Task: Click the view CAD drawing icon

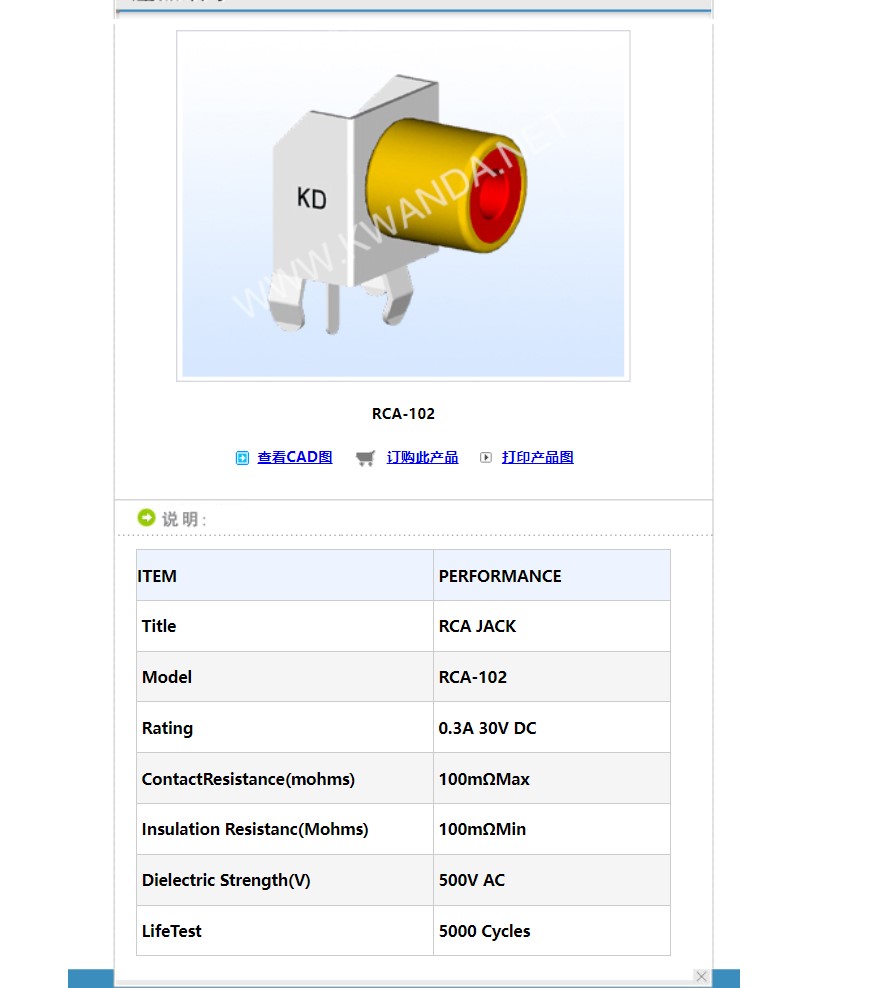Action: click(242, 458)
